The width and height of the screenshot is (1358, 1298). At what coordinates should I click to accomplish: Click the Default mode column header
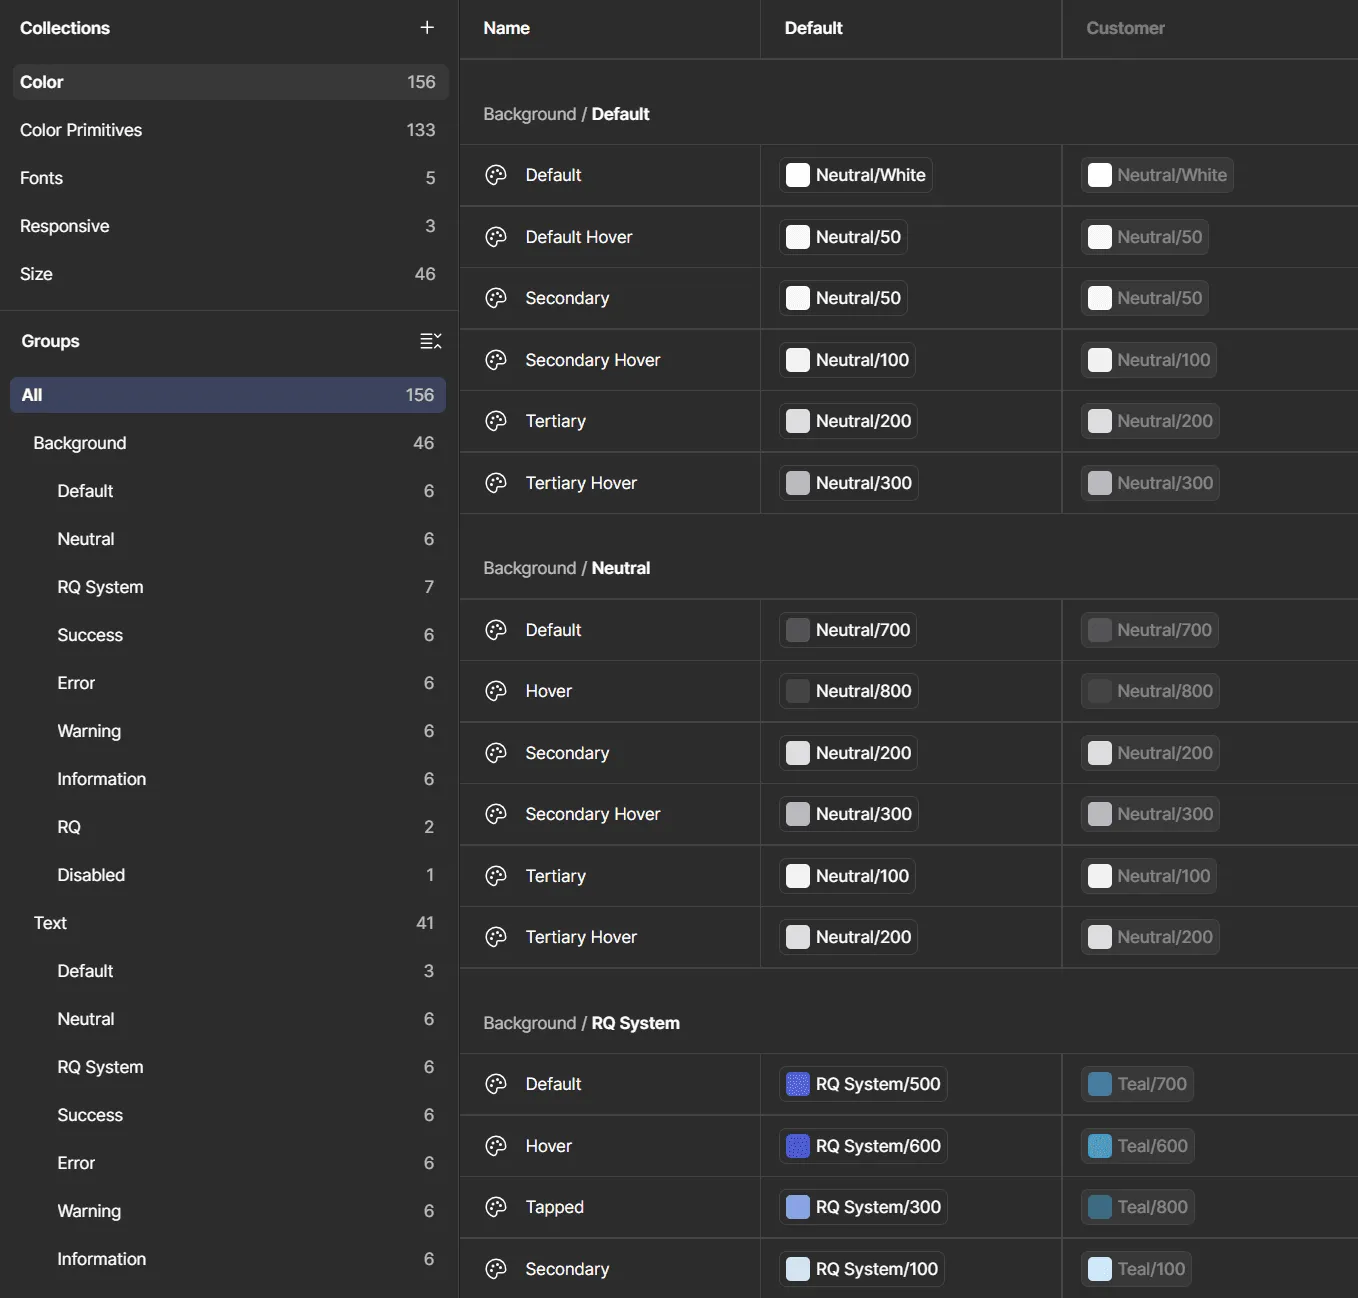point(813,28)
